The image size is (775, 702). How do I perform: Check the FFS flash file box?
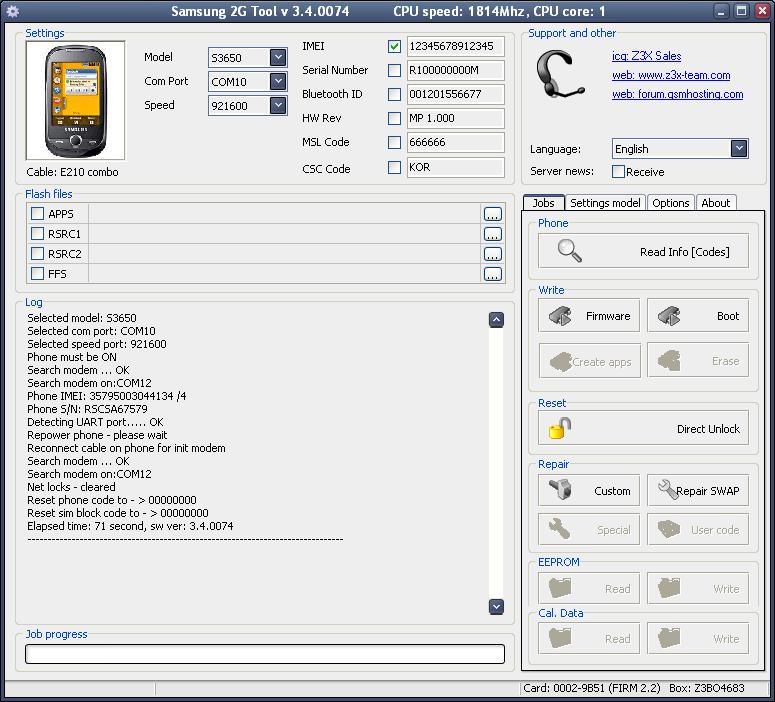[38, 273]
